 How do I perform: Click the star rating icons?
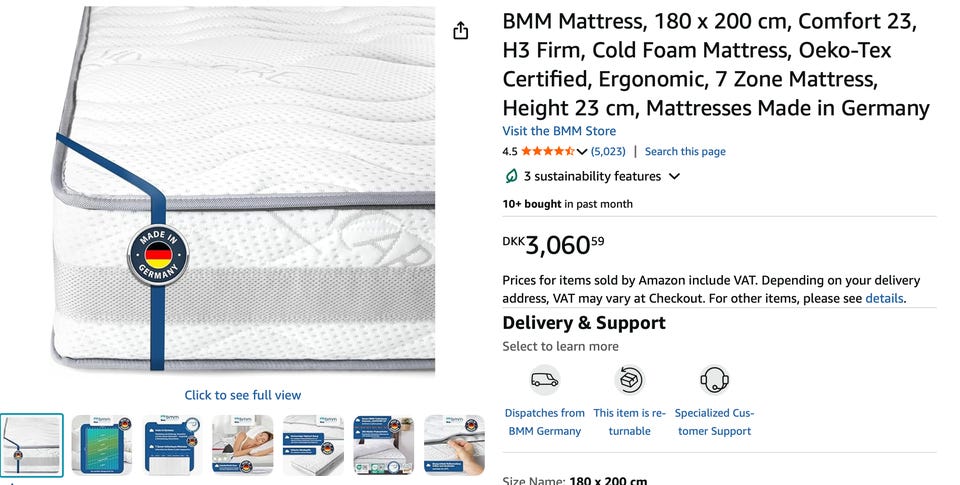click(547, 152)
